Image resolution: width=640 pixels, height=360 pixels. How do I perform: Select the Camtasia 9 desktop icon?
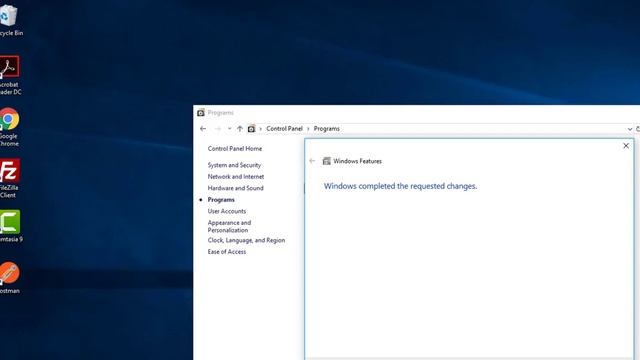tap(10, 226)
